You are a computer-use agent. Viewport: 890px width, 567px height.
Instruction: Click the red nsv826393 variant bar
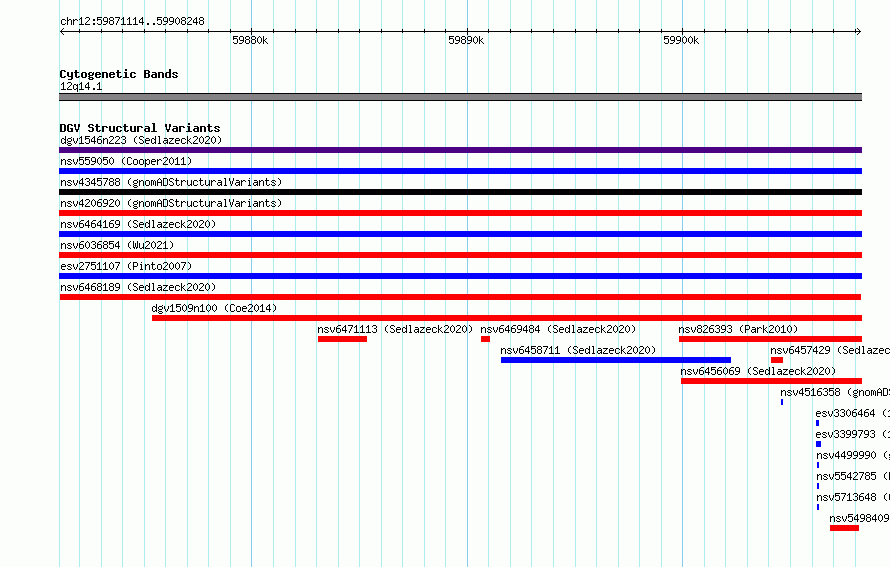(770, 339)
